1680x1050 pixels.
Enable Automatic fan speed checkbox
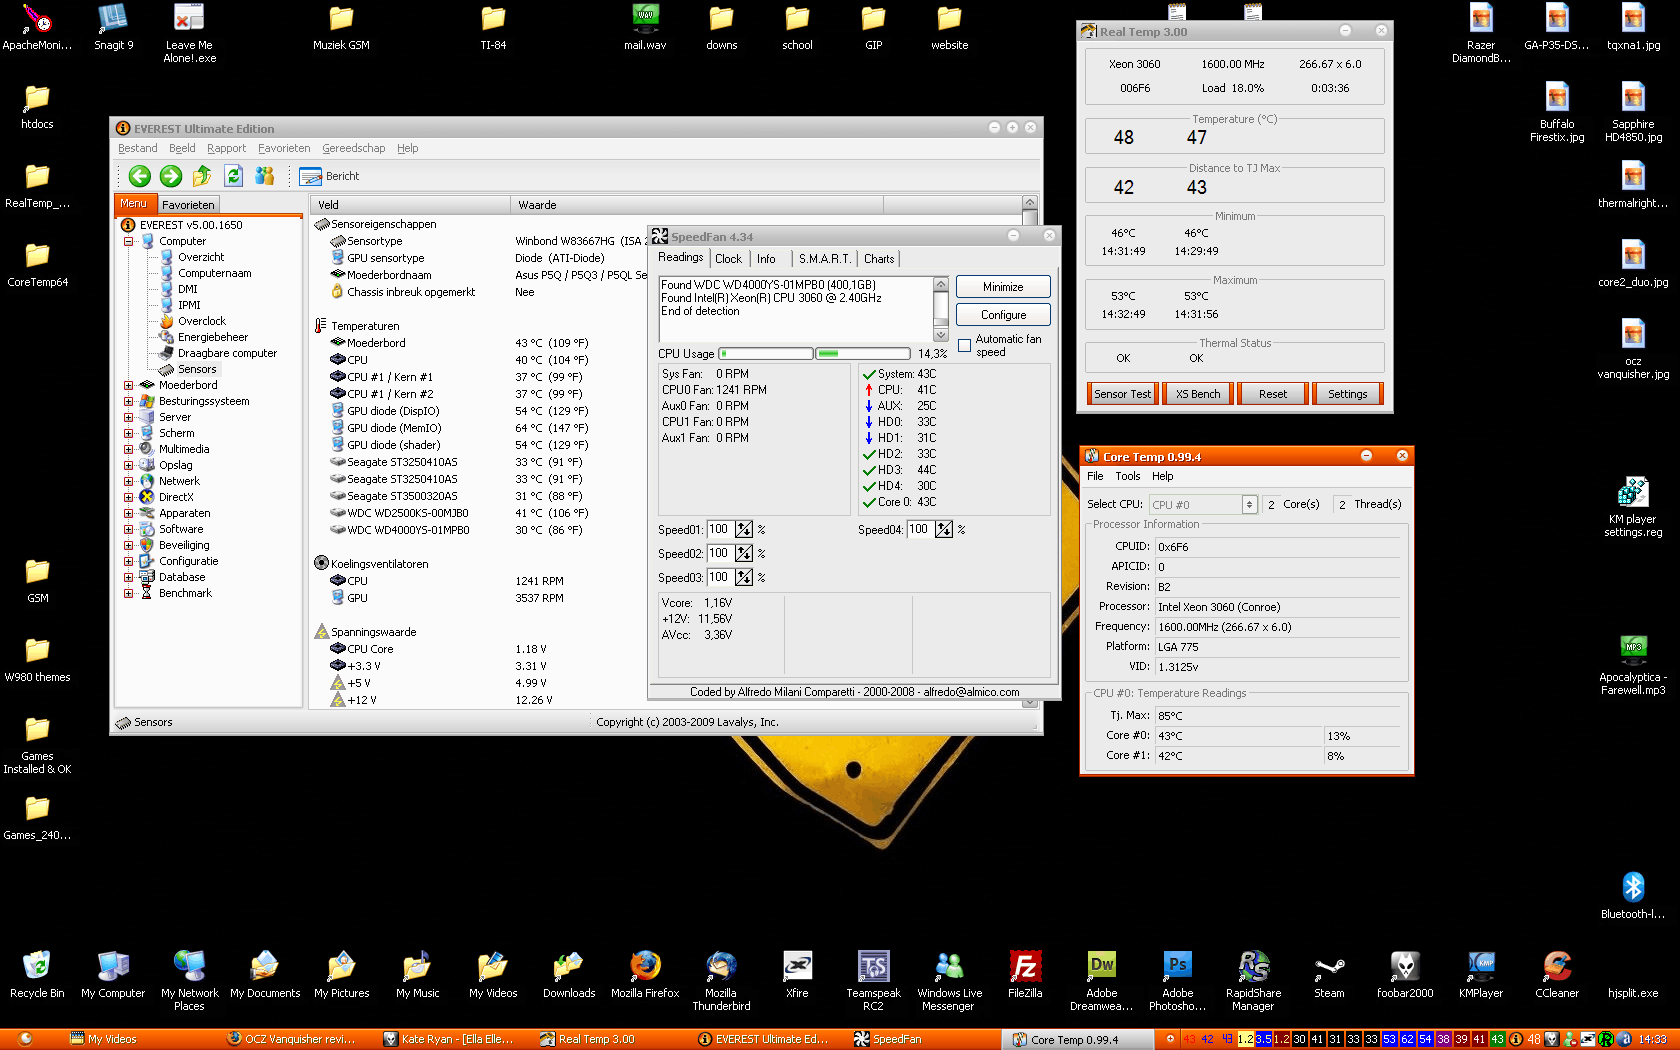click(x=964, y=346)
